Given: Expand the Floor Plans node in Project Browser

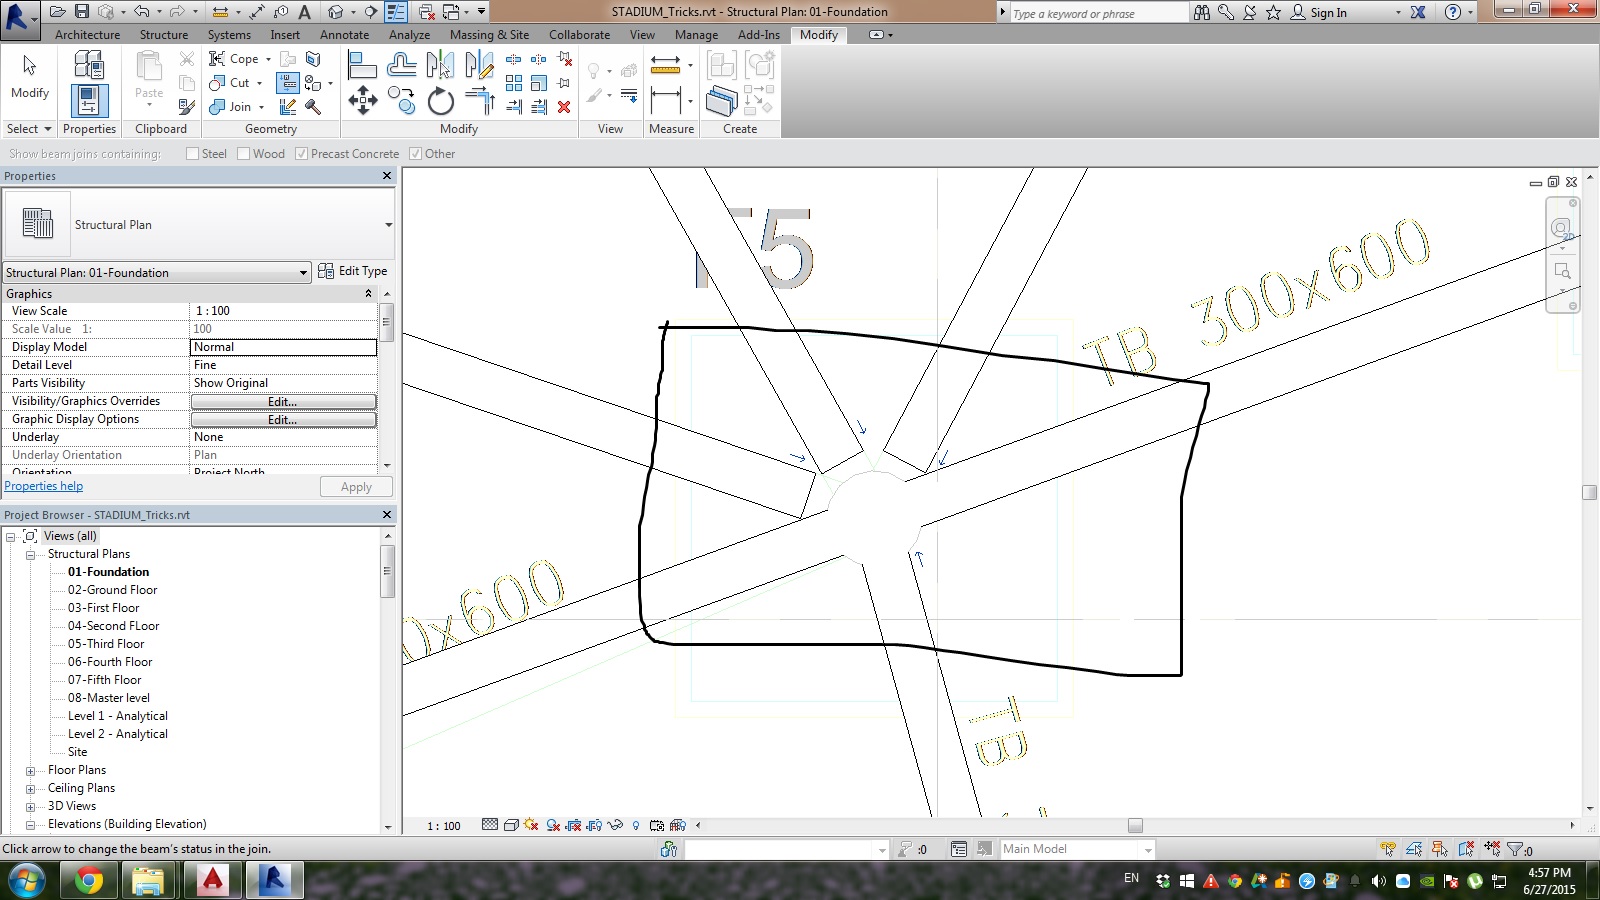Looking at the screenshot, I should (x=31, y=769).
